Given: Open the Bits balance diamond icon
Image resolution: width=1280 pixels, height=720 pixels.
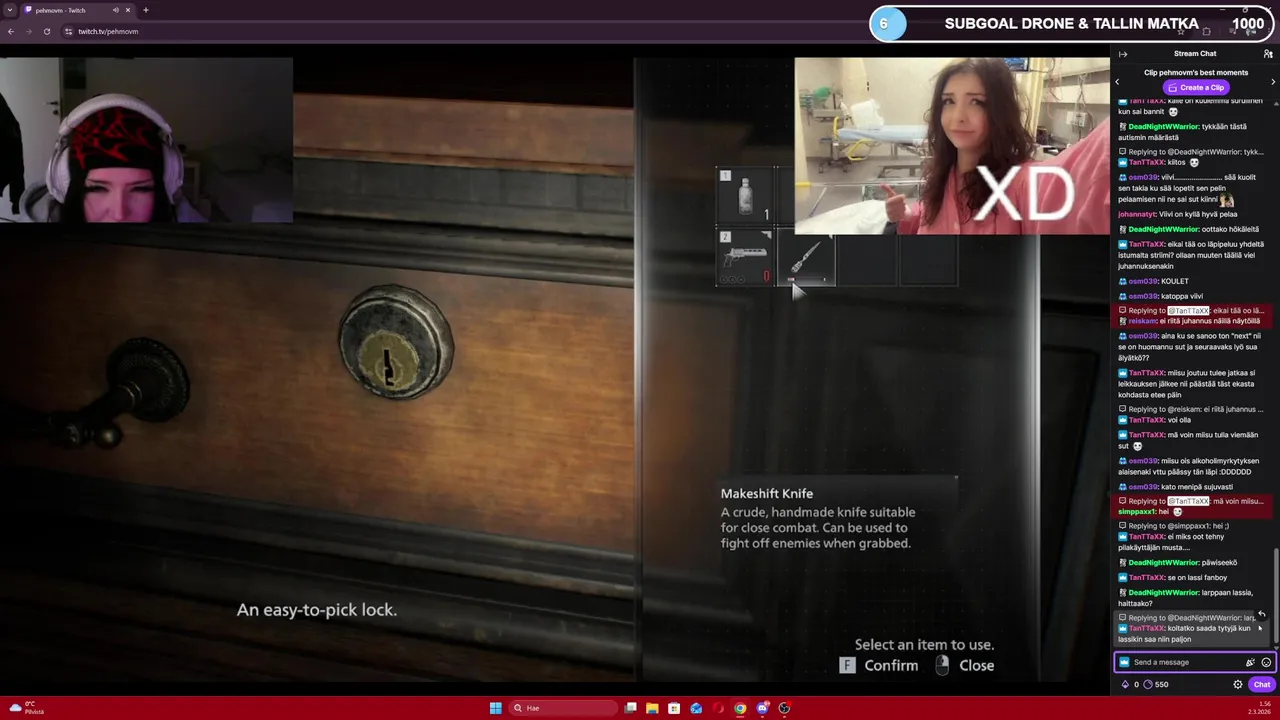Looking at the screenshot, I should 1125,684.
